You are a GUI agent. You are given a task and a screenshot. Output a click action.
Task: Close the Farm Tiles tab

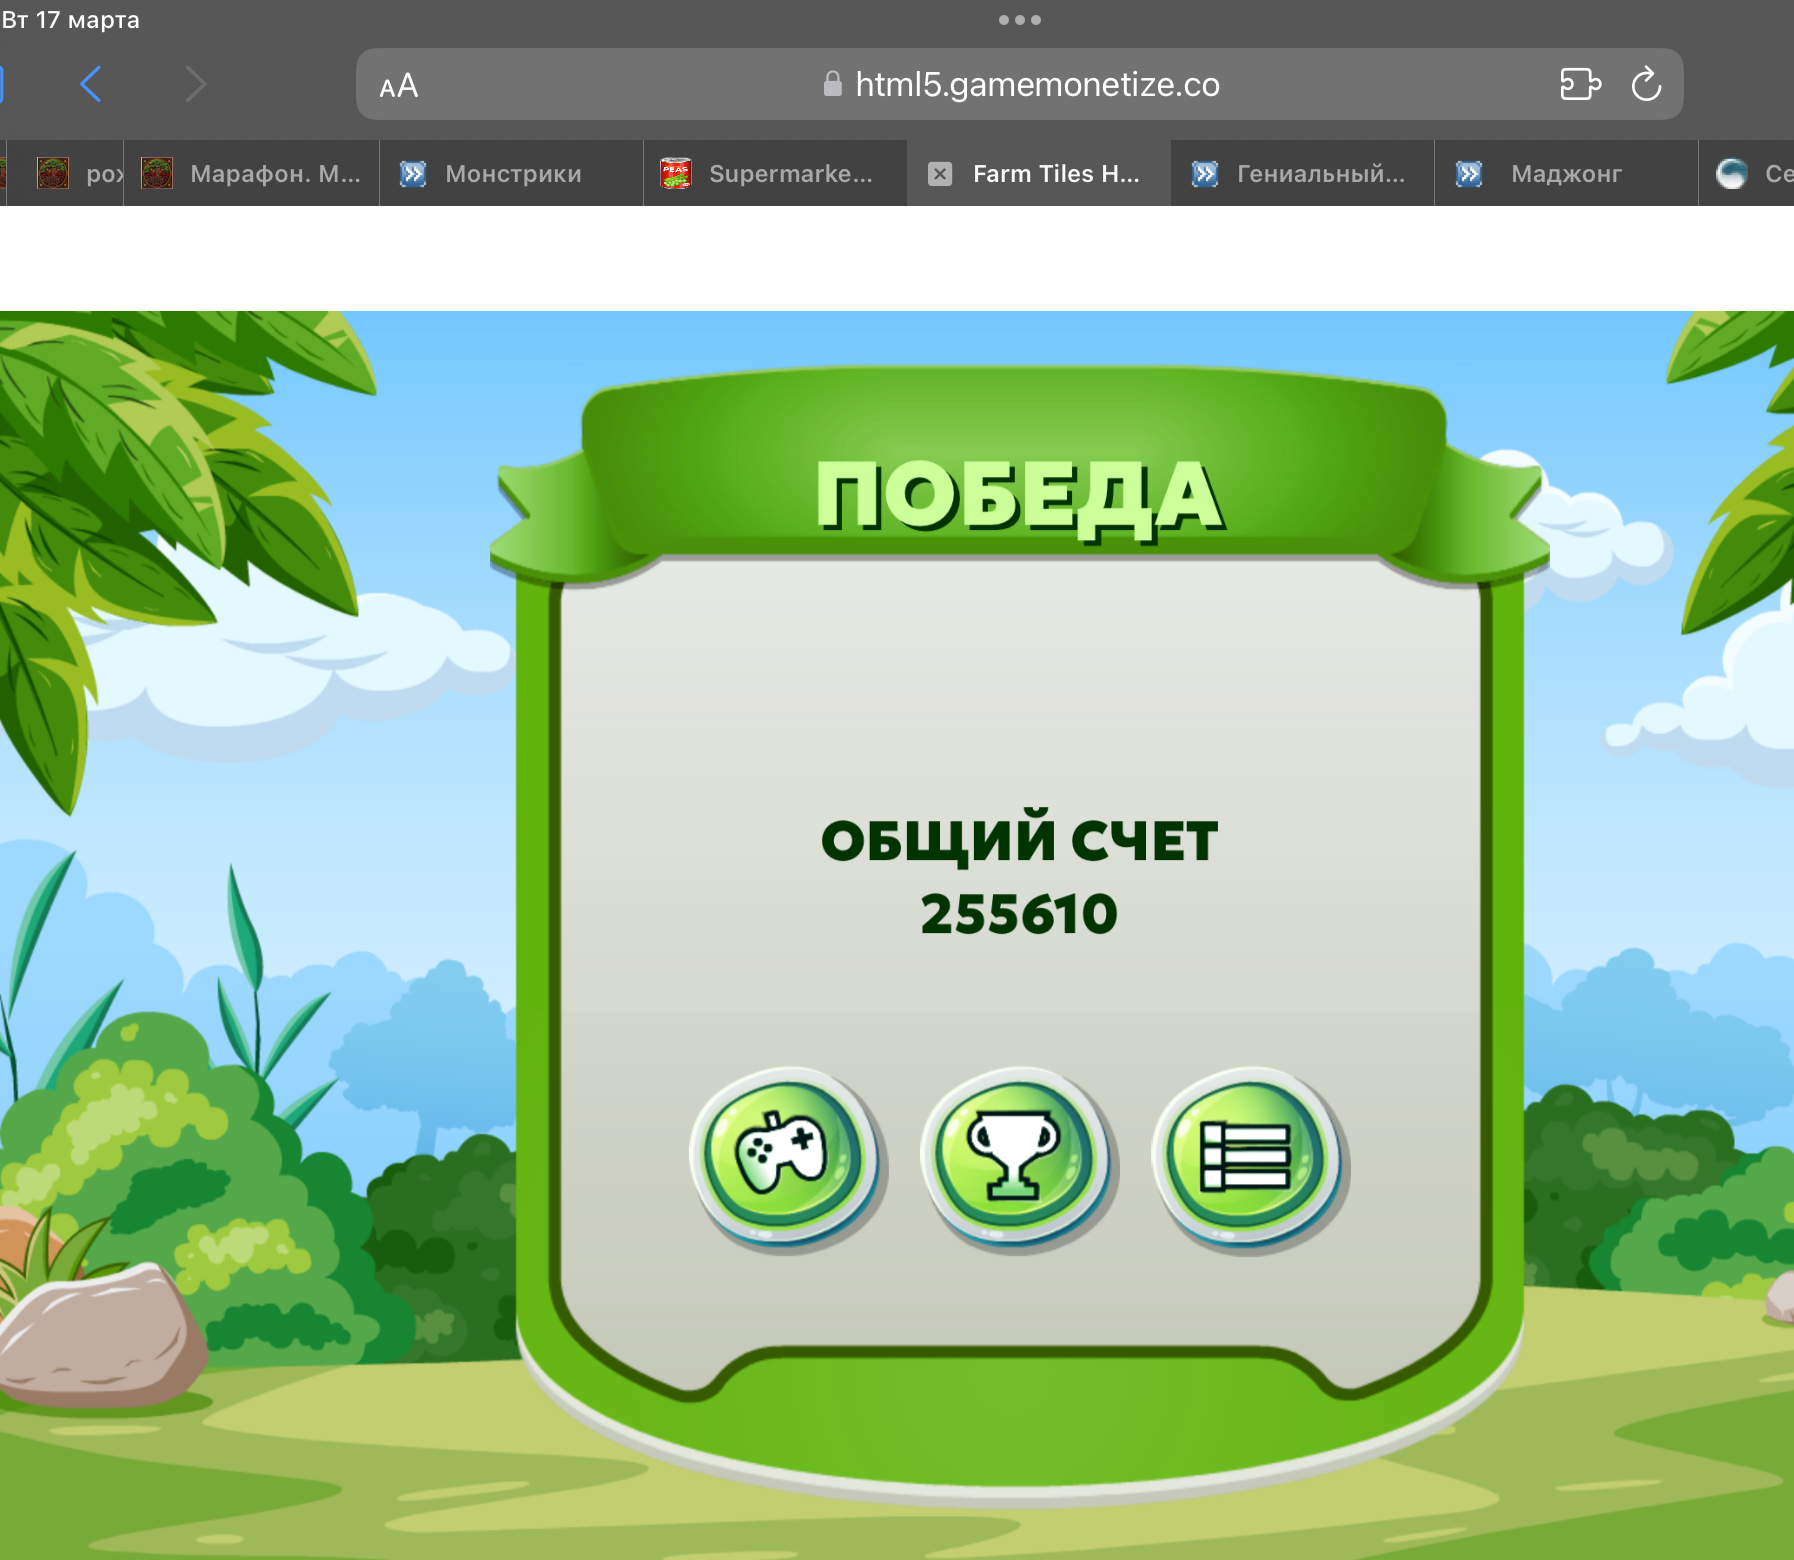coord(939,174)
